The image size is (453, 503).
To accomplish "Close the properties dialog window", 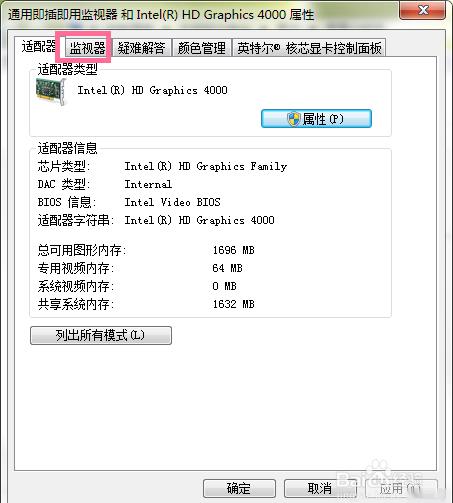I will click(422, 10).
